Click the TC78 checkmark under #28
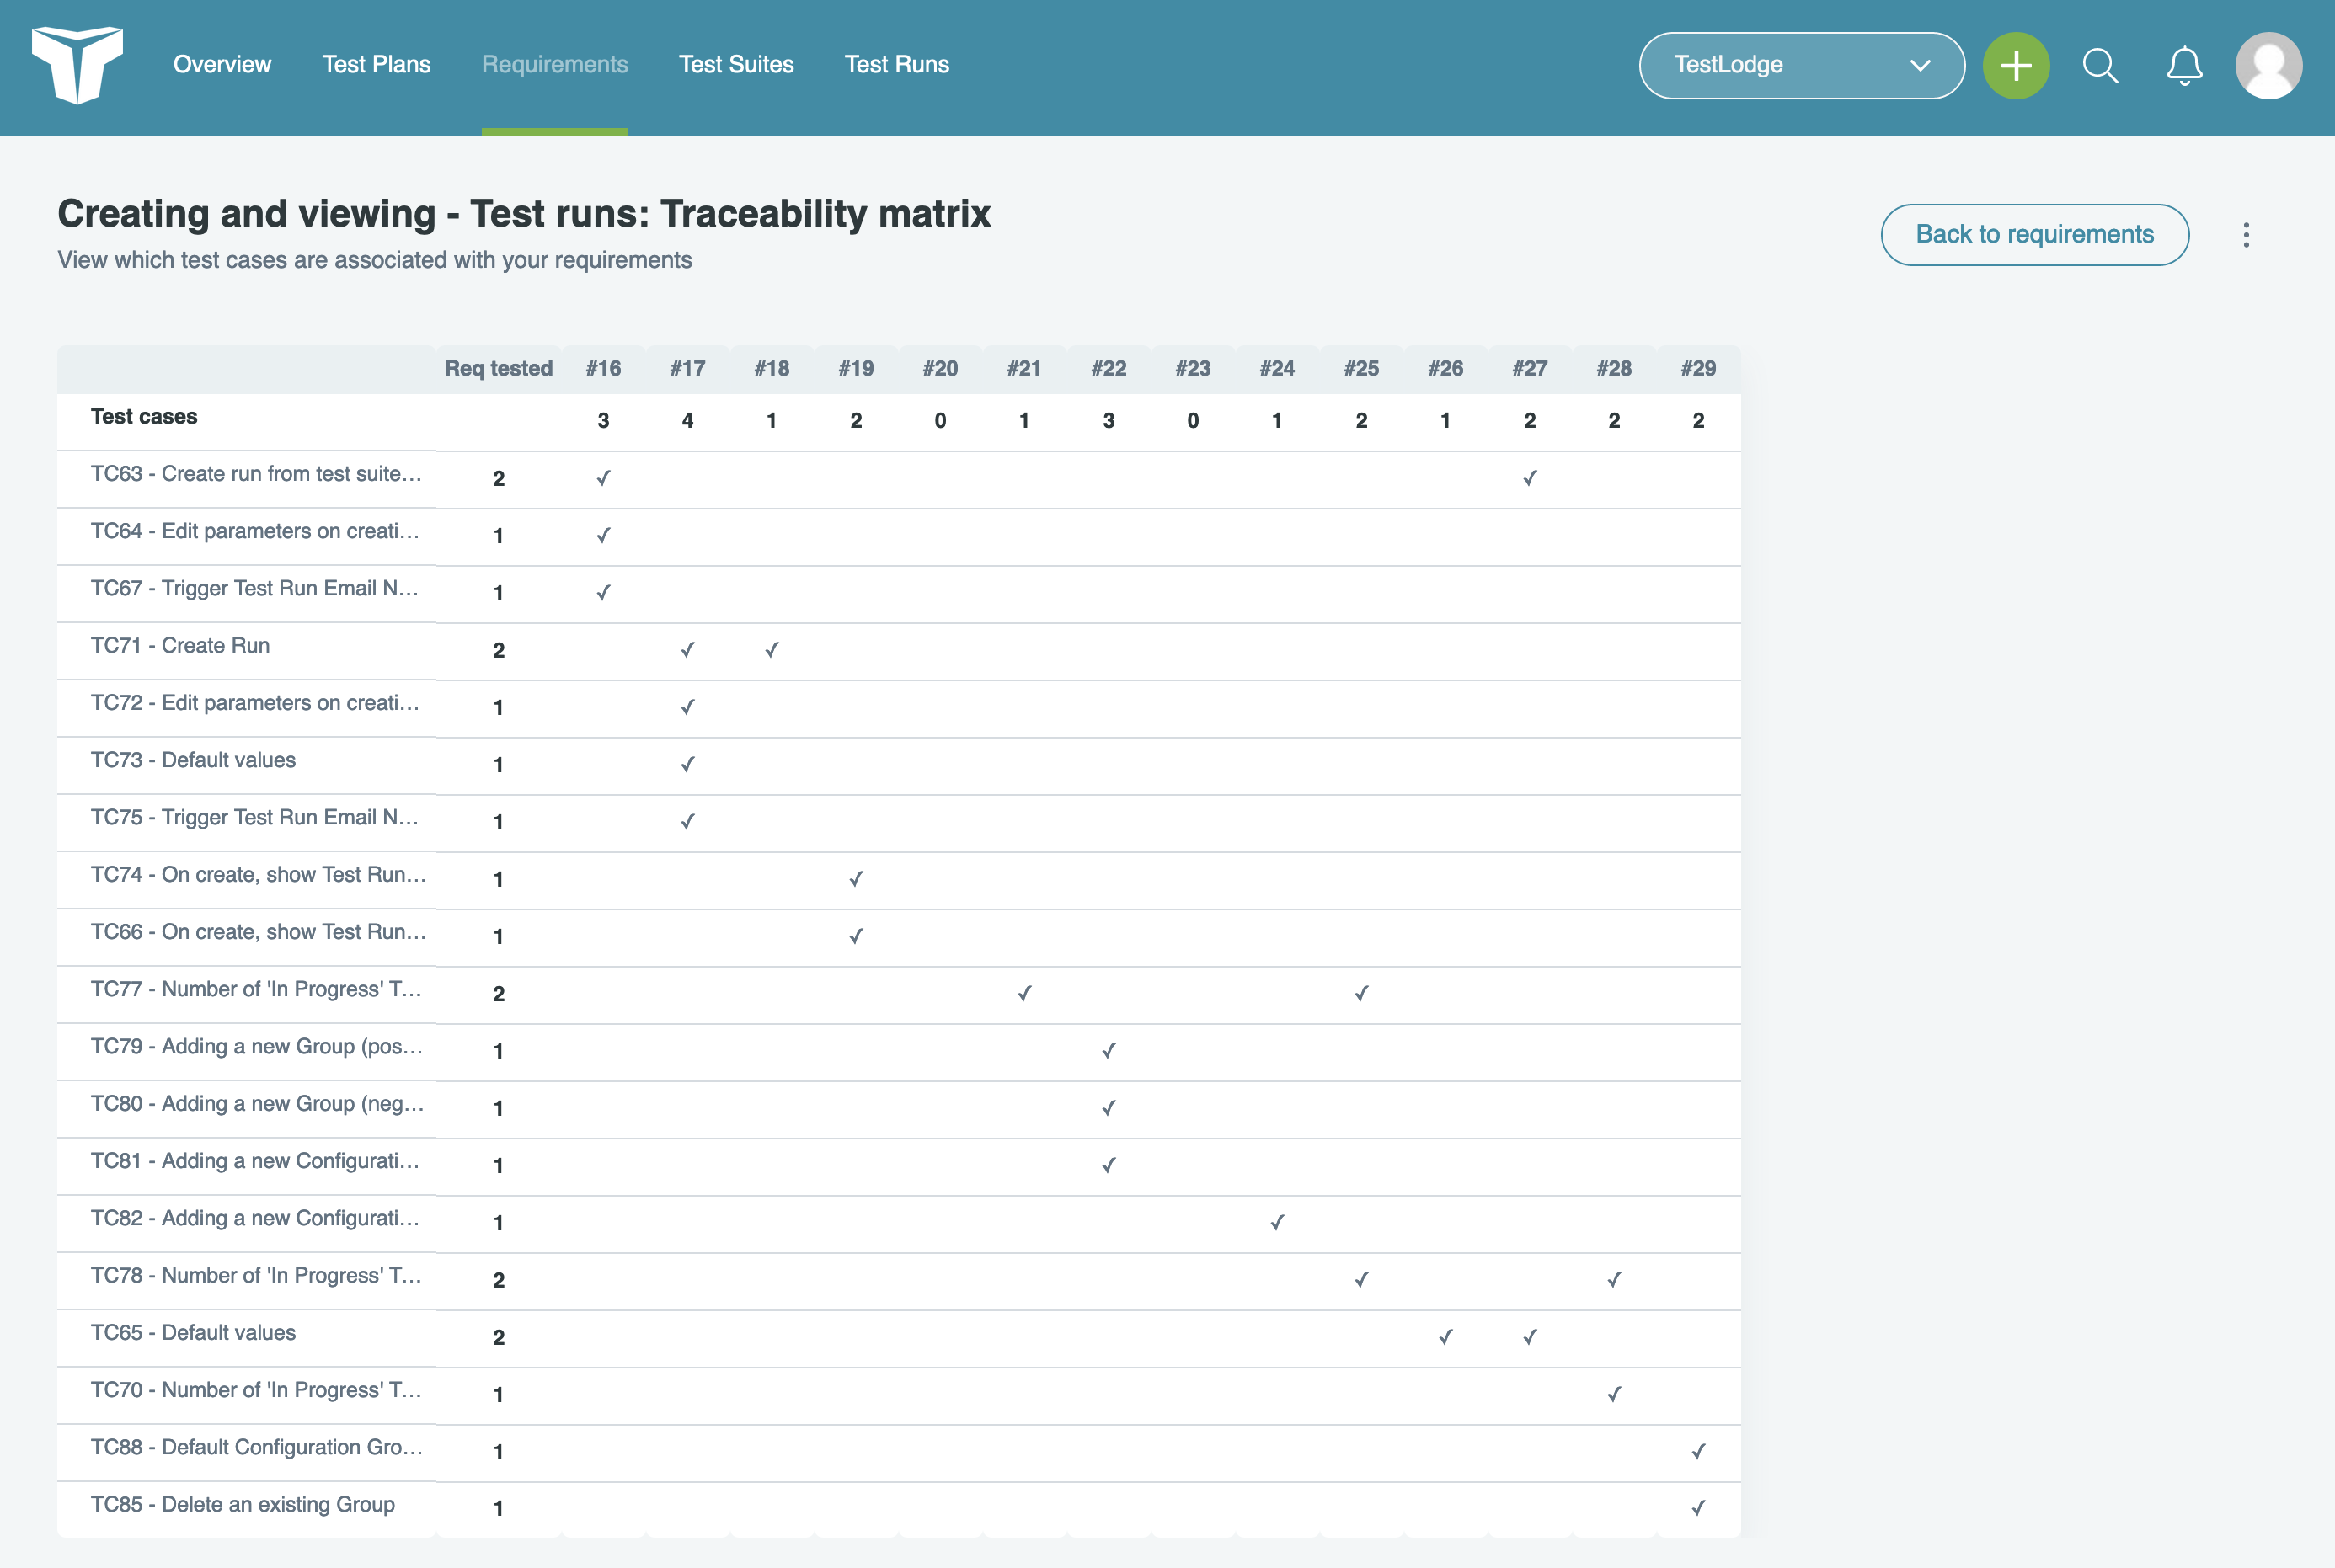 (x=1614, y=1279)
